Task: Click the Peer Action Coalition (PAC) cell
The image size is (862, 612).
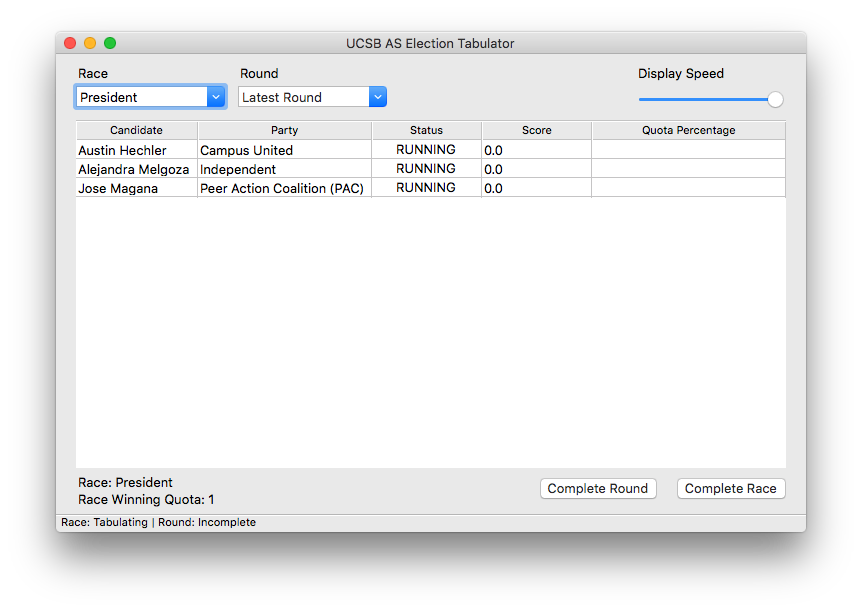Action: [x=282, y=189]
